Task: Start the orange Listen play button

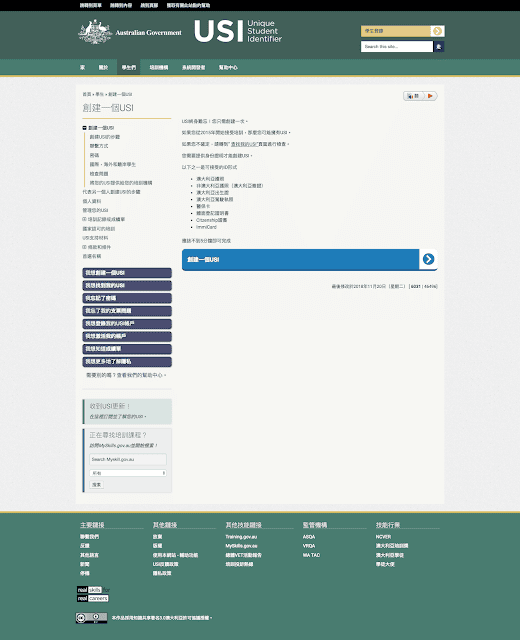Action: (x=431, y=96)
